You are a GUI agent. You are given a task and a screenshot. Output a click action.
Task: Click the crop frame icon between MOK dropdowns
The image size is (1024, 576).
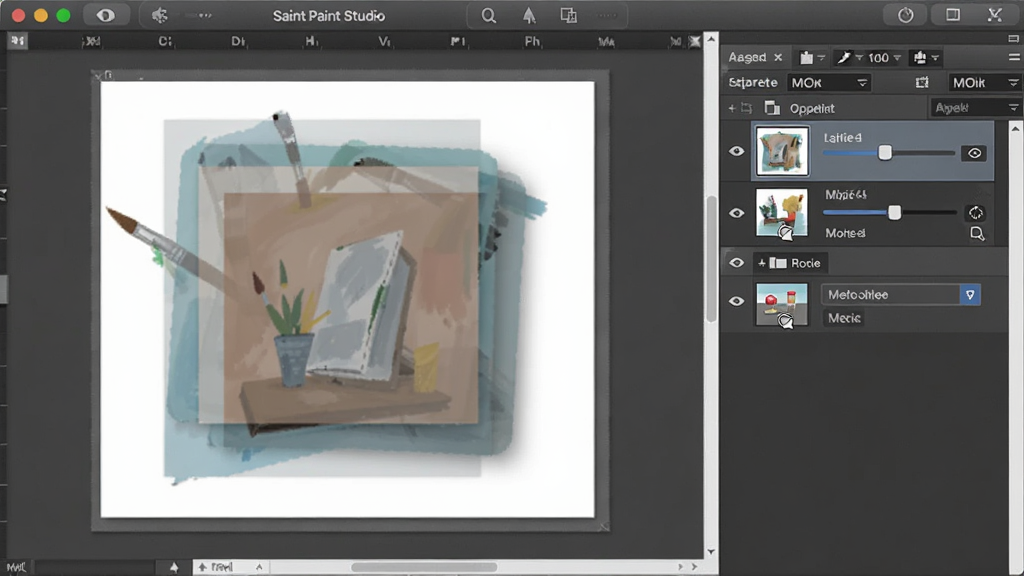click(921, 82)
